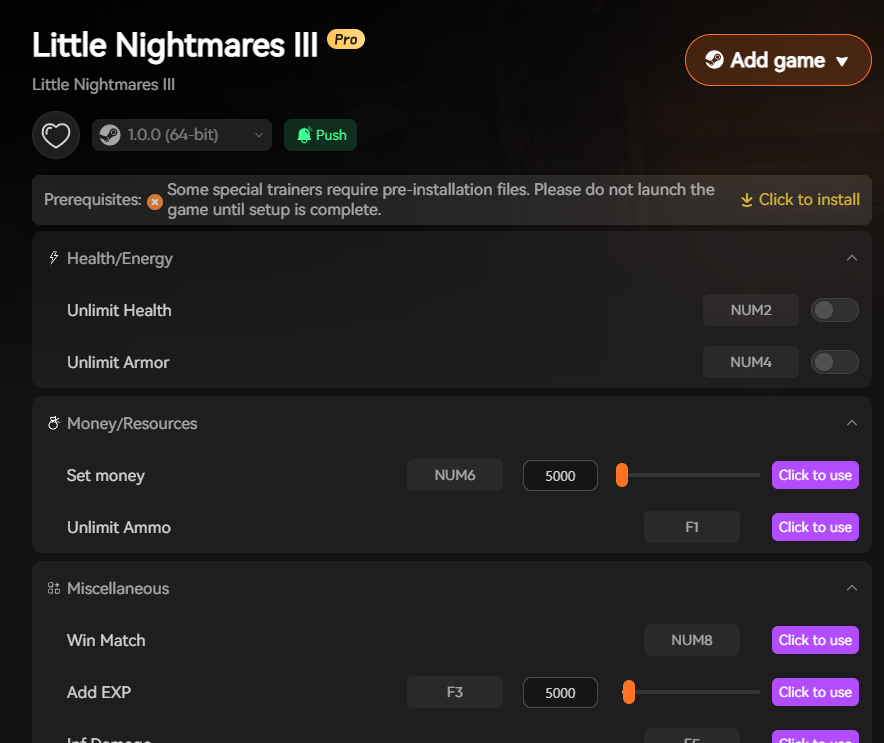This screenshot has height=743, width=884.
Task: Collapse the Money/Resources section chevron
Action: click(852, 423)
